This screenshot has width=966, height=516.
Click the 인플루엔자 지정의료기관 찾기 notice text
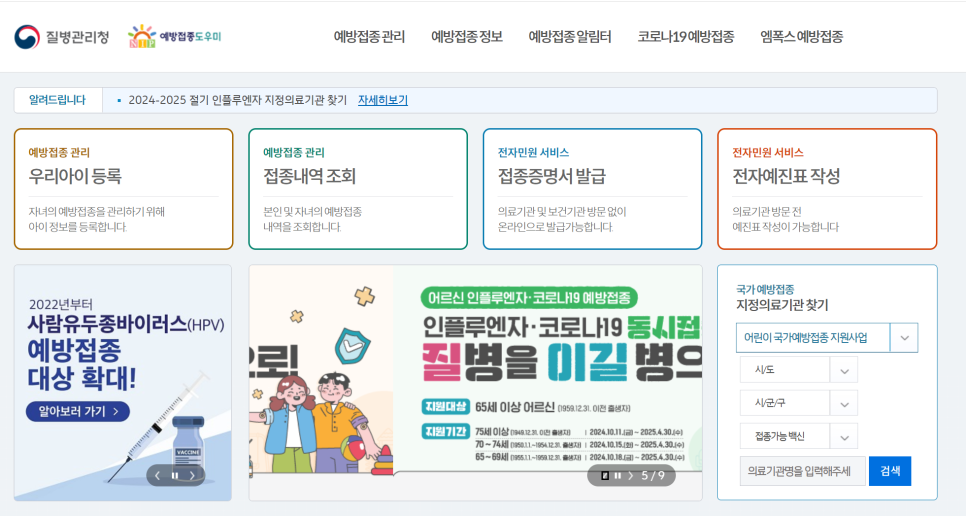pos(237,100)
